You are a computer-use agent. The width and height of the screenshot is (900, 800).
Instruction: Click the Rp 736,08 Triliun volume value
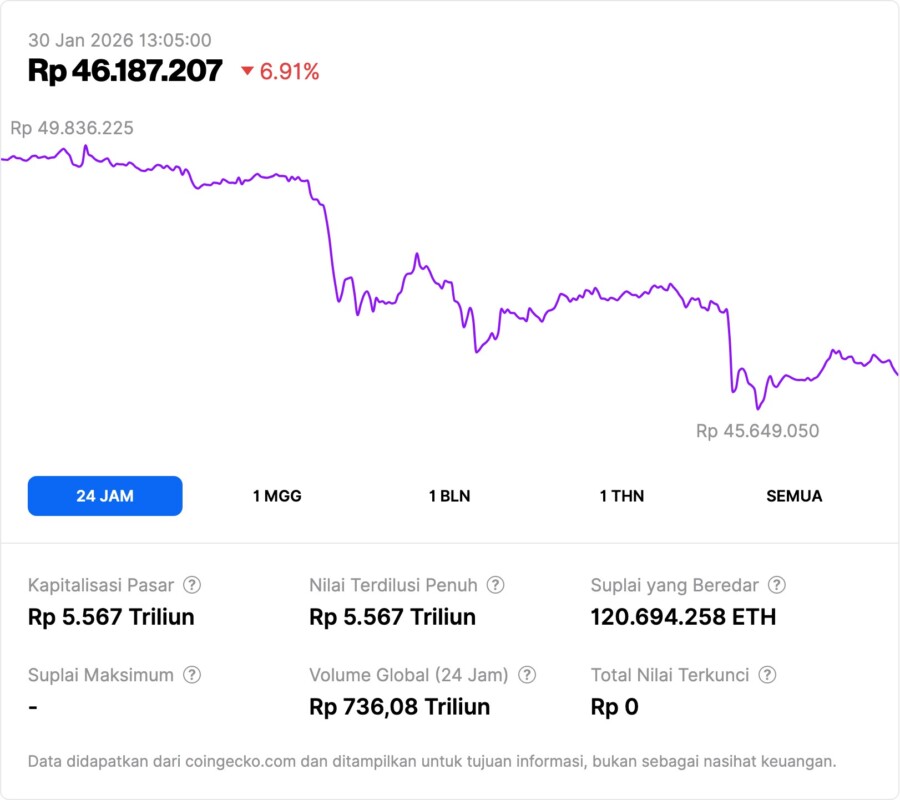tap(400, 707)
